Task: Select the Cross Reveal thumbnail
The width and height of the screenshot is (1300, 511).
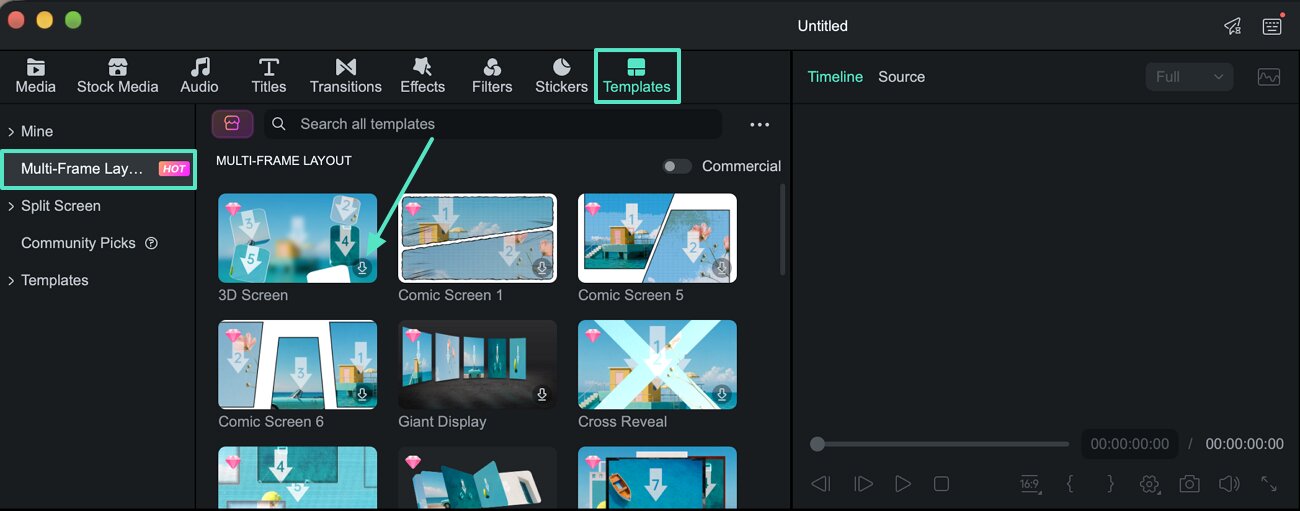Action: coord(657,365)
